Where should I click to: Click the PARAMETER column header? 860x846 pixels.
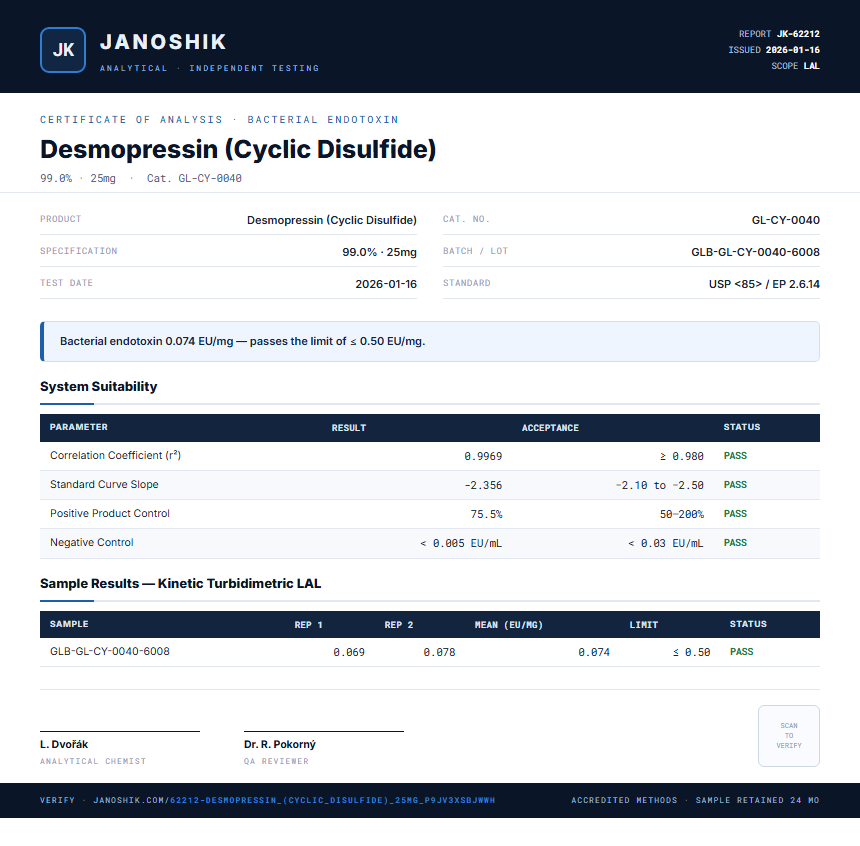[78, 427]
